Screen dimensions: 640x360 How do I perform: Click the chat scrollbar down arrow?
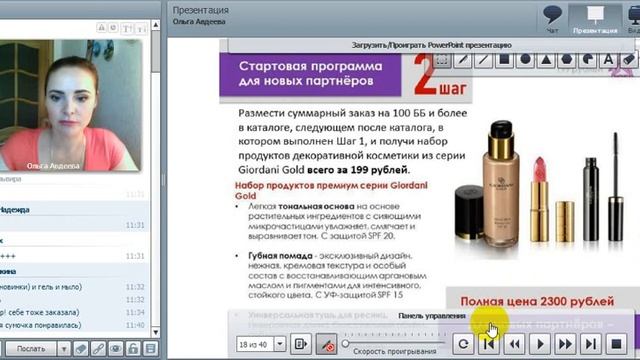click(x=156, y=332)
